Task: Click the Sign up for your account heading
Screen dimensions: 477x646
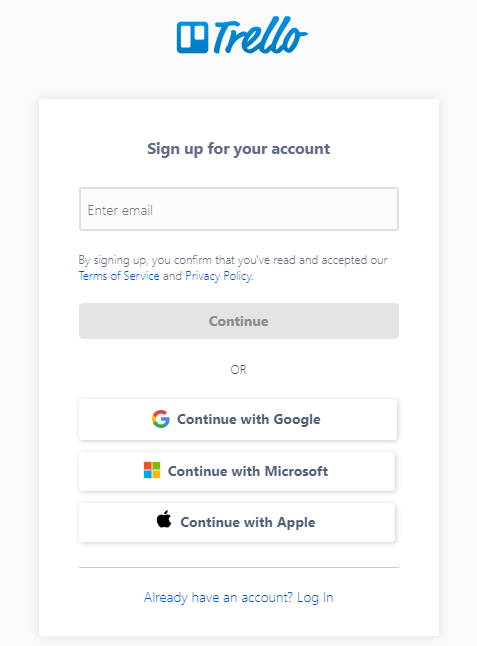Action: [238, 149]
